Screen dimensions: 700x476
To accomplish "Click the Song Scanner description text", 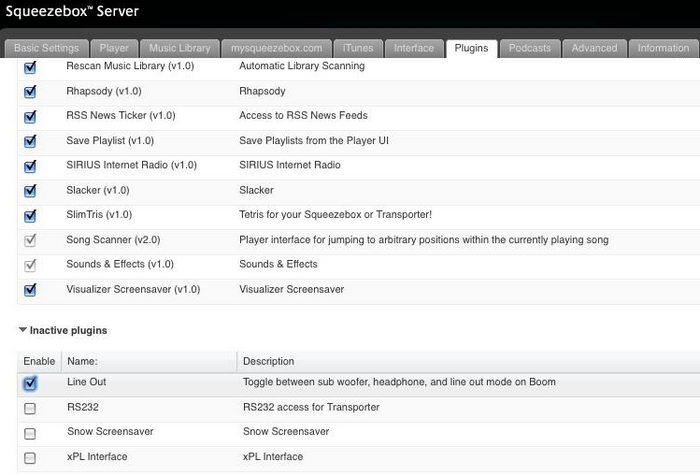I will tap(424, 240).
